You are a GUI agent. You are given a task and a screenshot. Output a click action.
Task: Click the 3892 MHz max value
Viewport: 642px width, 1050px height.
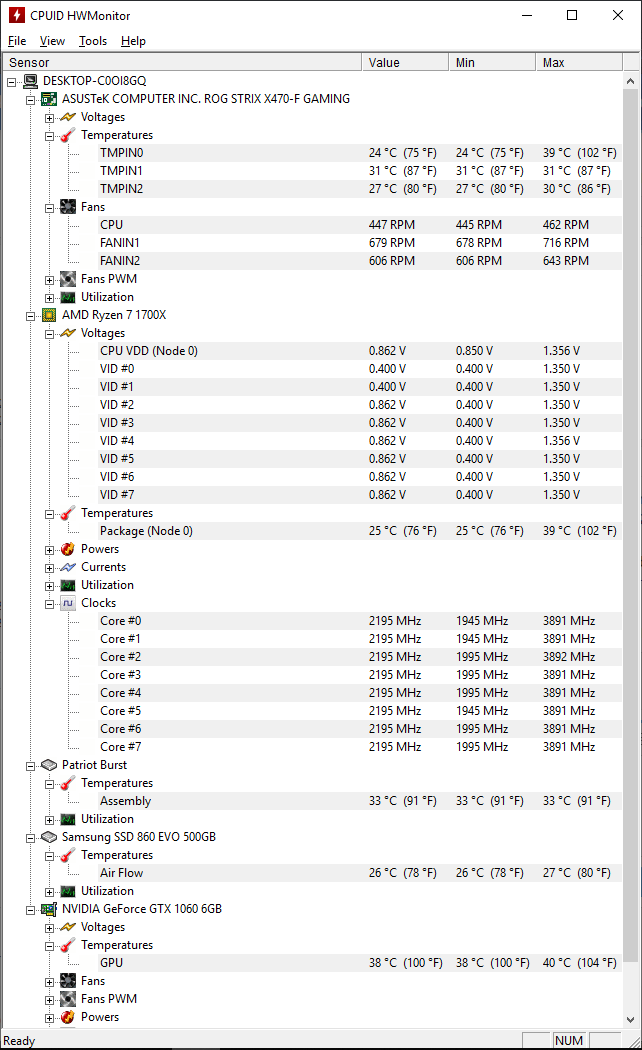pos(569,657)
